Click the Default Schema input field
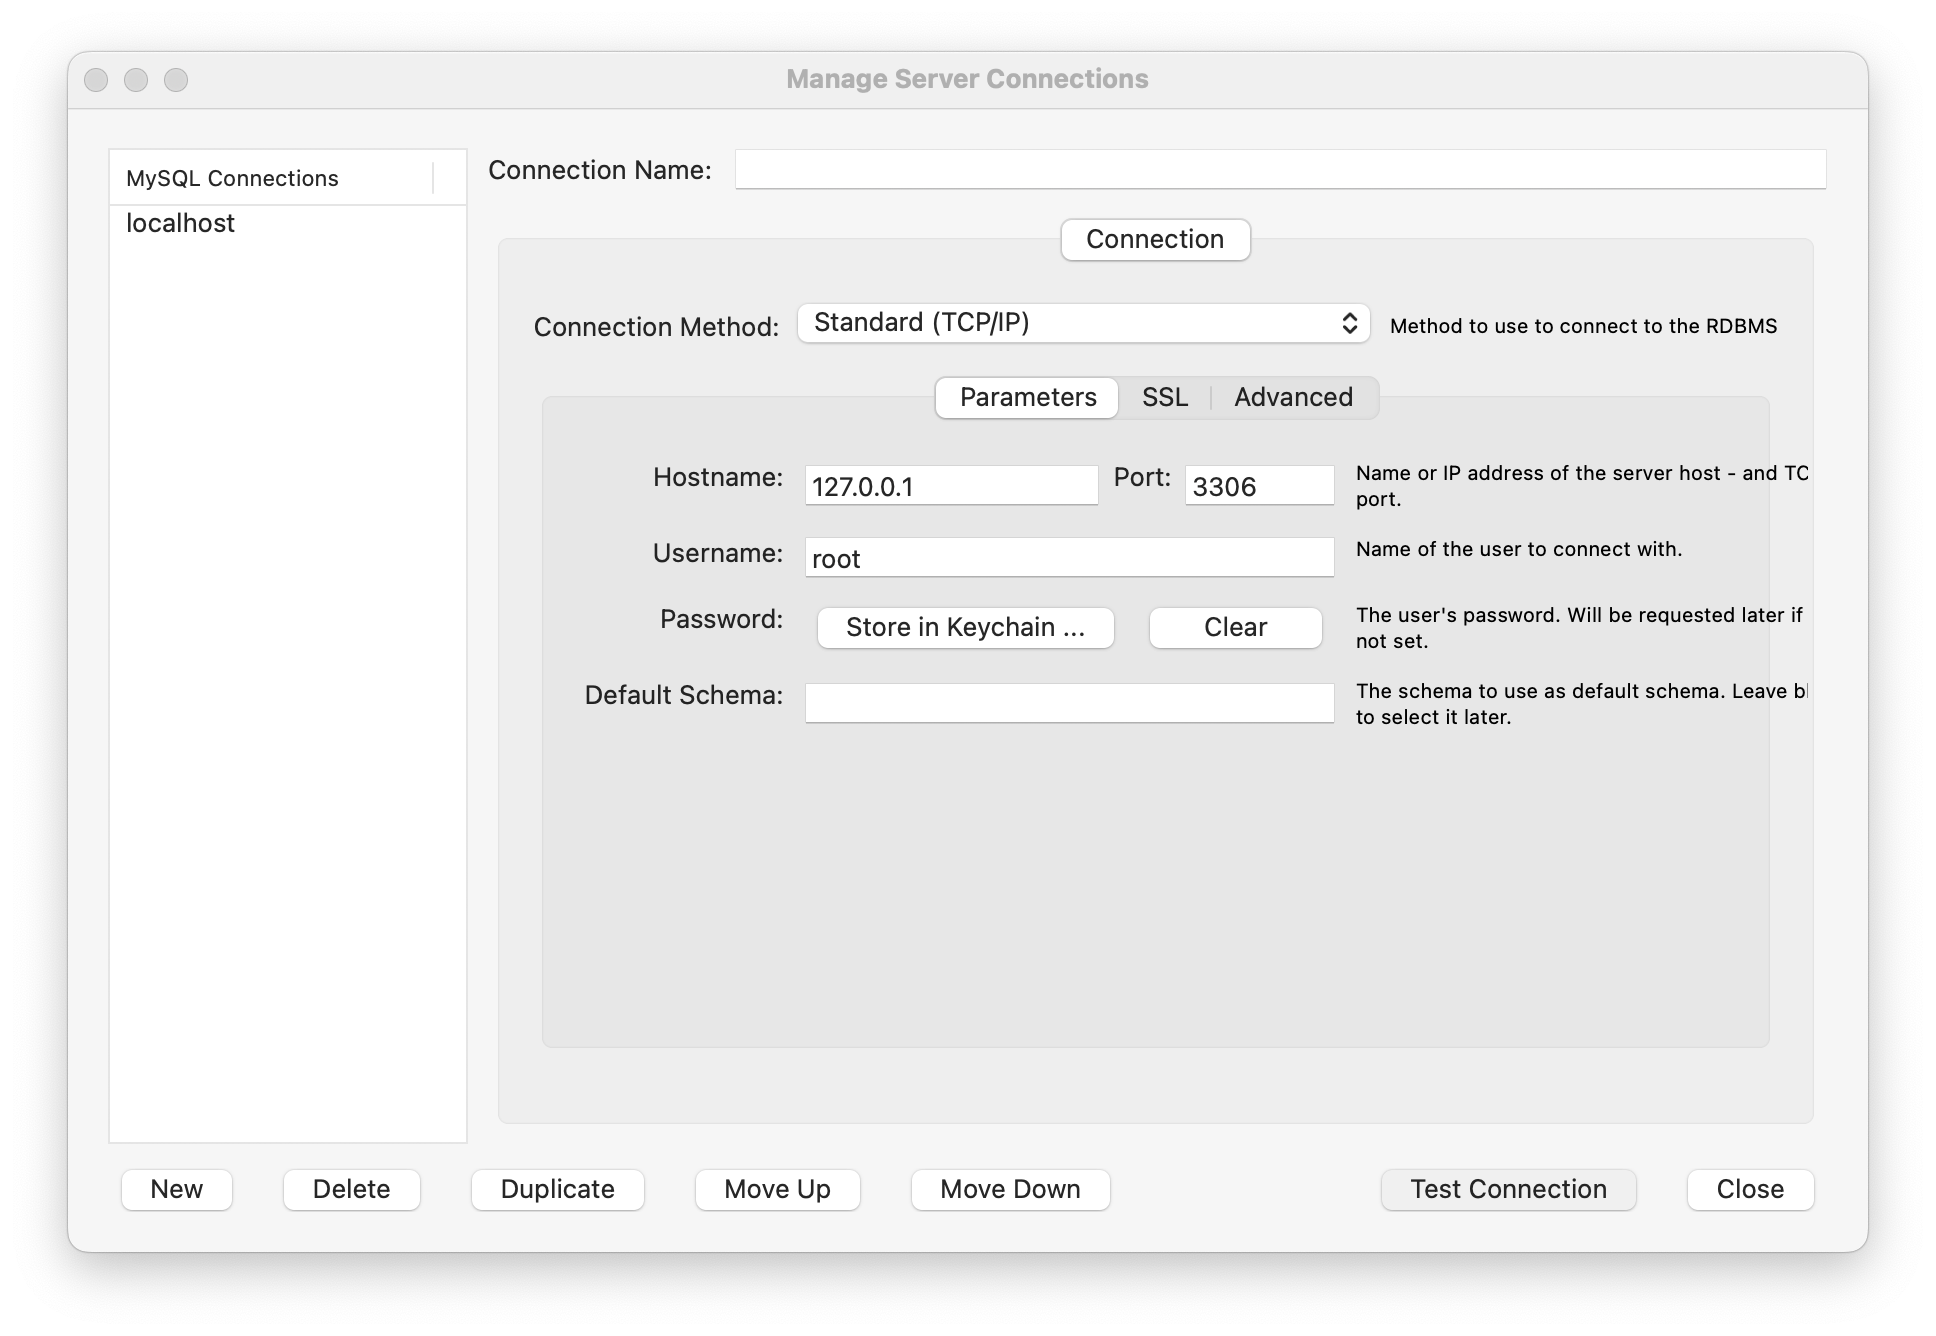This screenshot has width=1936, height=1336. click(x=1068, y=703)
